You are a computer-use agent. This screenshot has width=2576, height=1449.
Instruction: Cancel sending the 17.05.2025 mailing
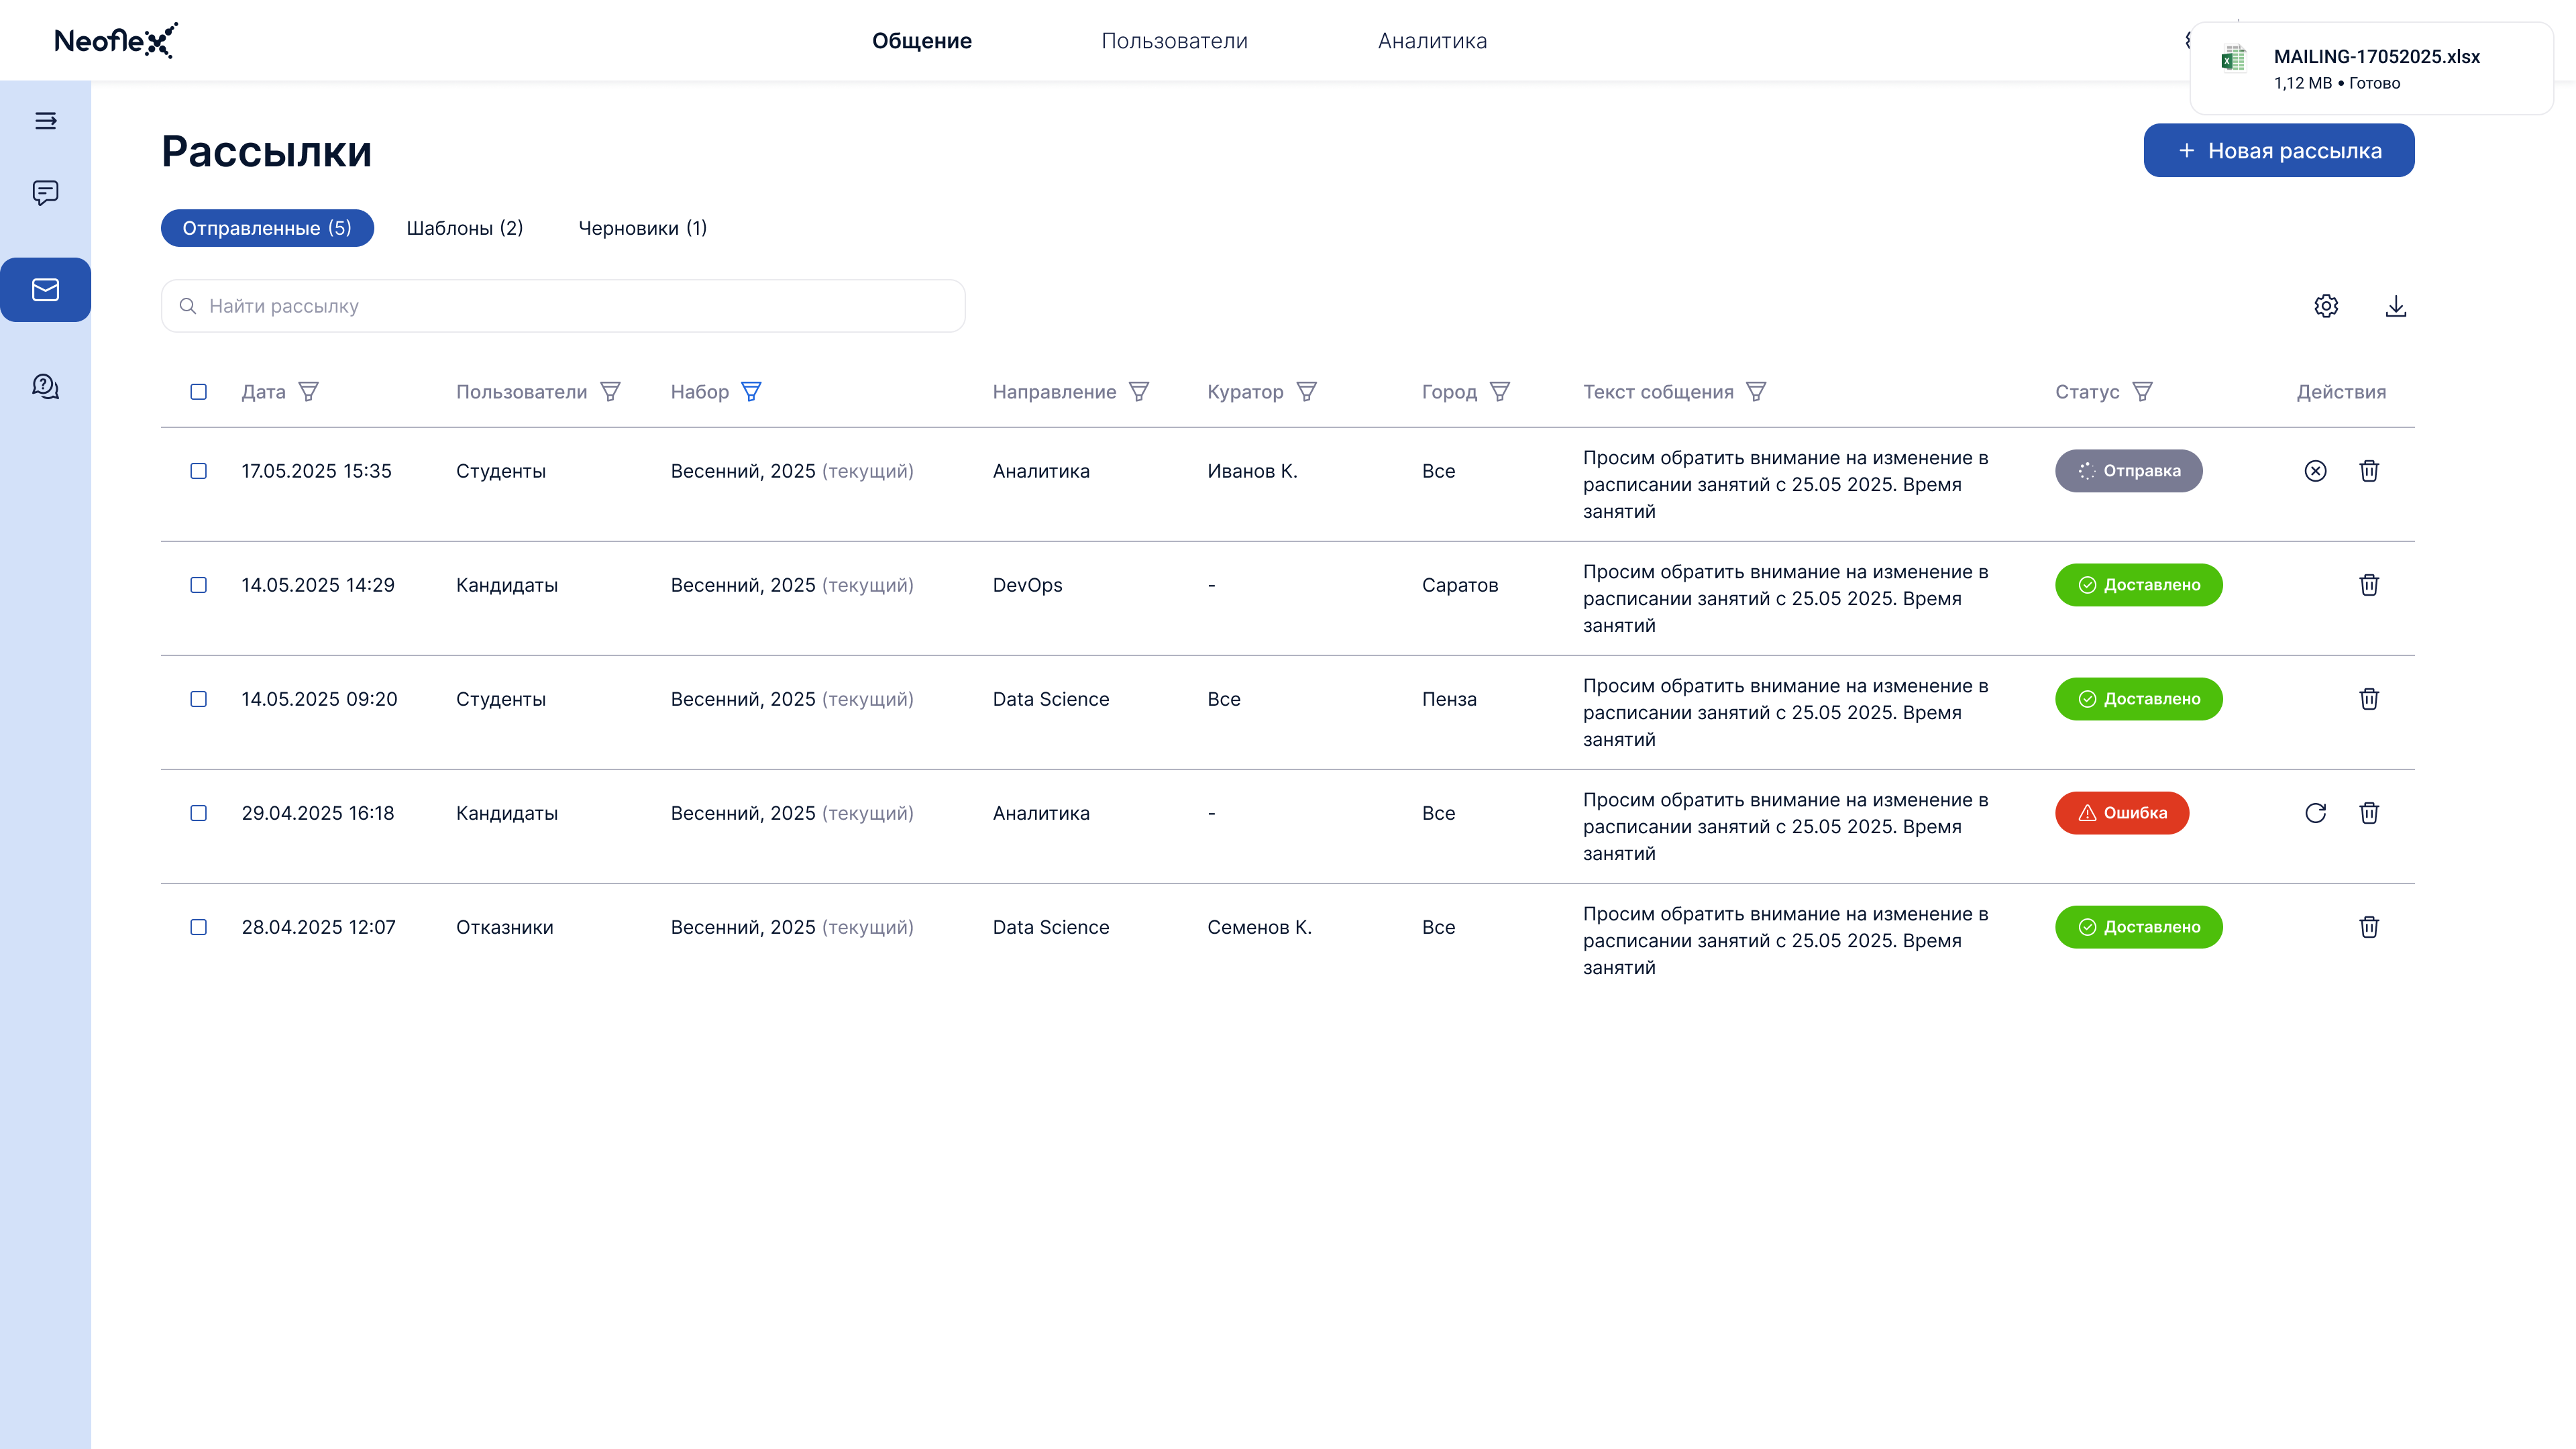pyautogui.click(x=2316, y=471)
